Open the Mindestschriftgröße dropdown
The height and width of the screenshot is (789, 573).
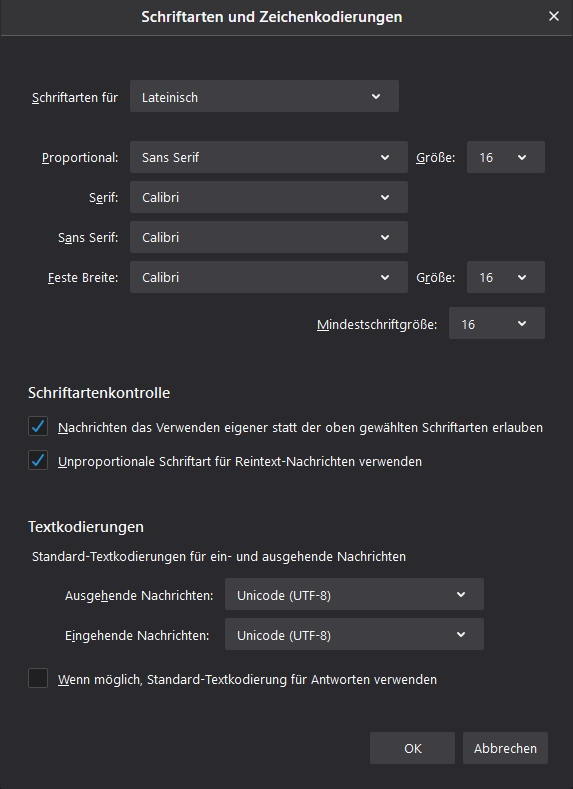[x=497, y=323]
